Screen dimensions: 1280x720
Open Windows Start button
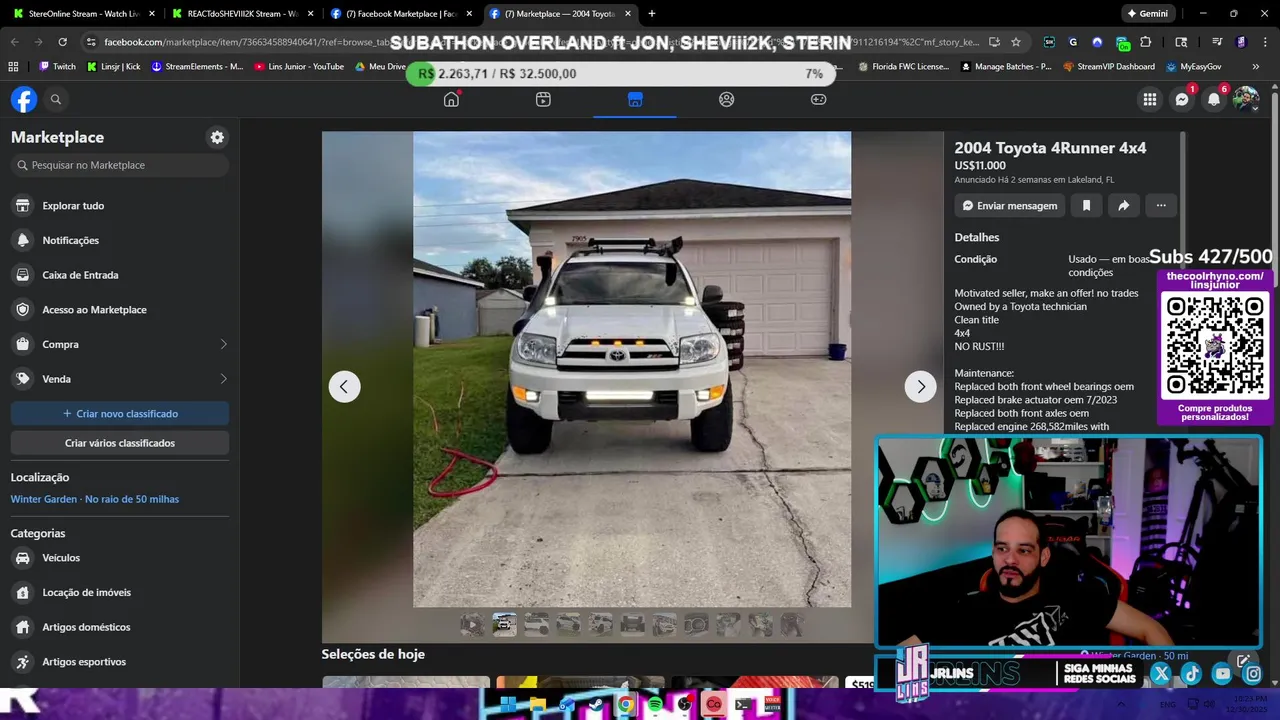[x=508, y=704]
